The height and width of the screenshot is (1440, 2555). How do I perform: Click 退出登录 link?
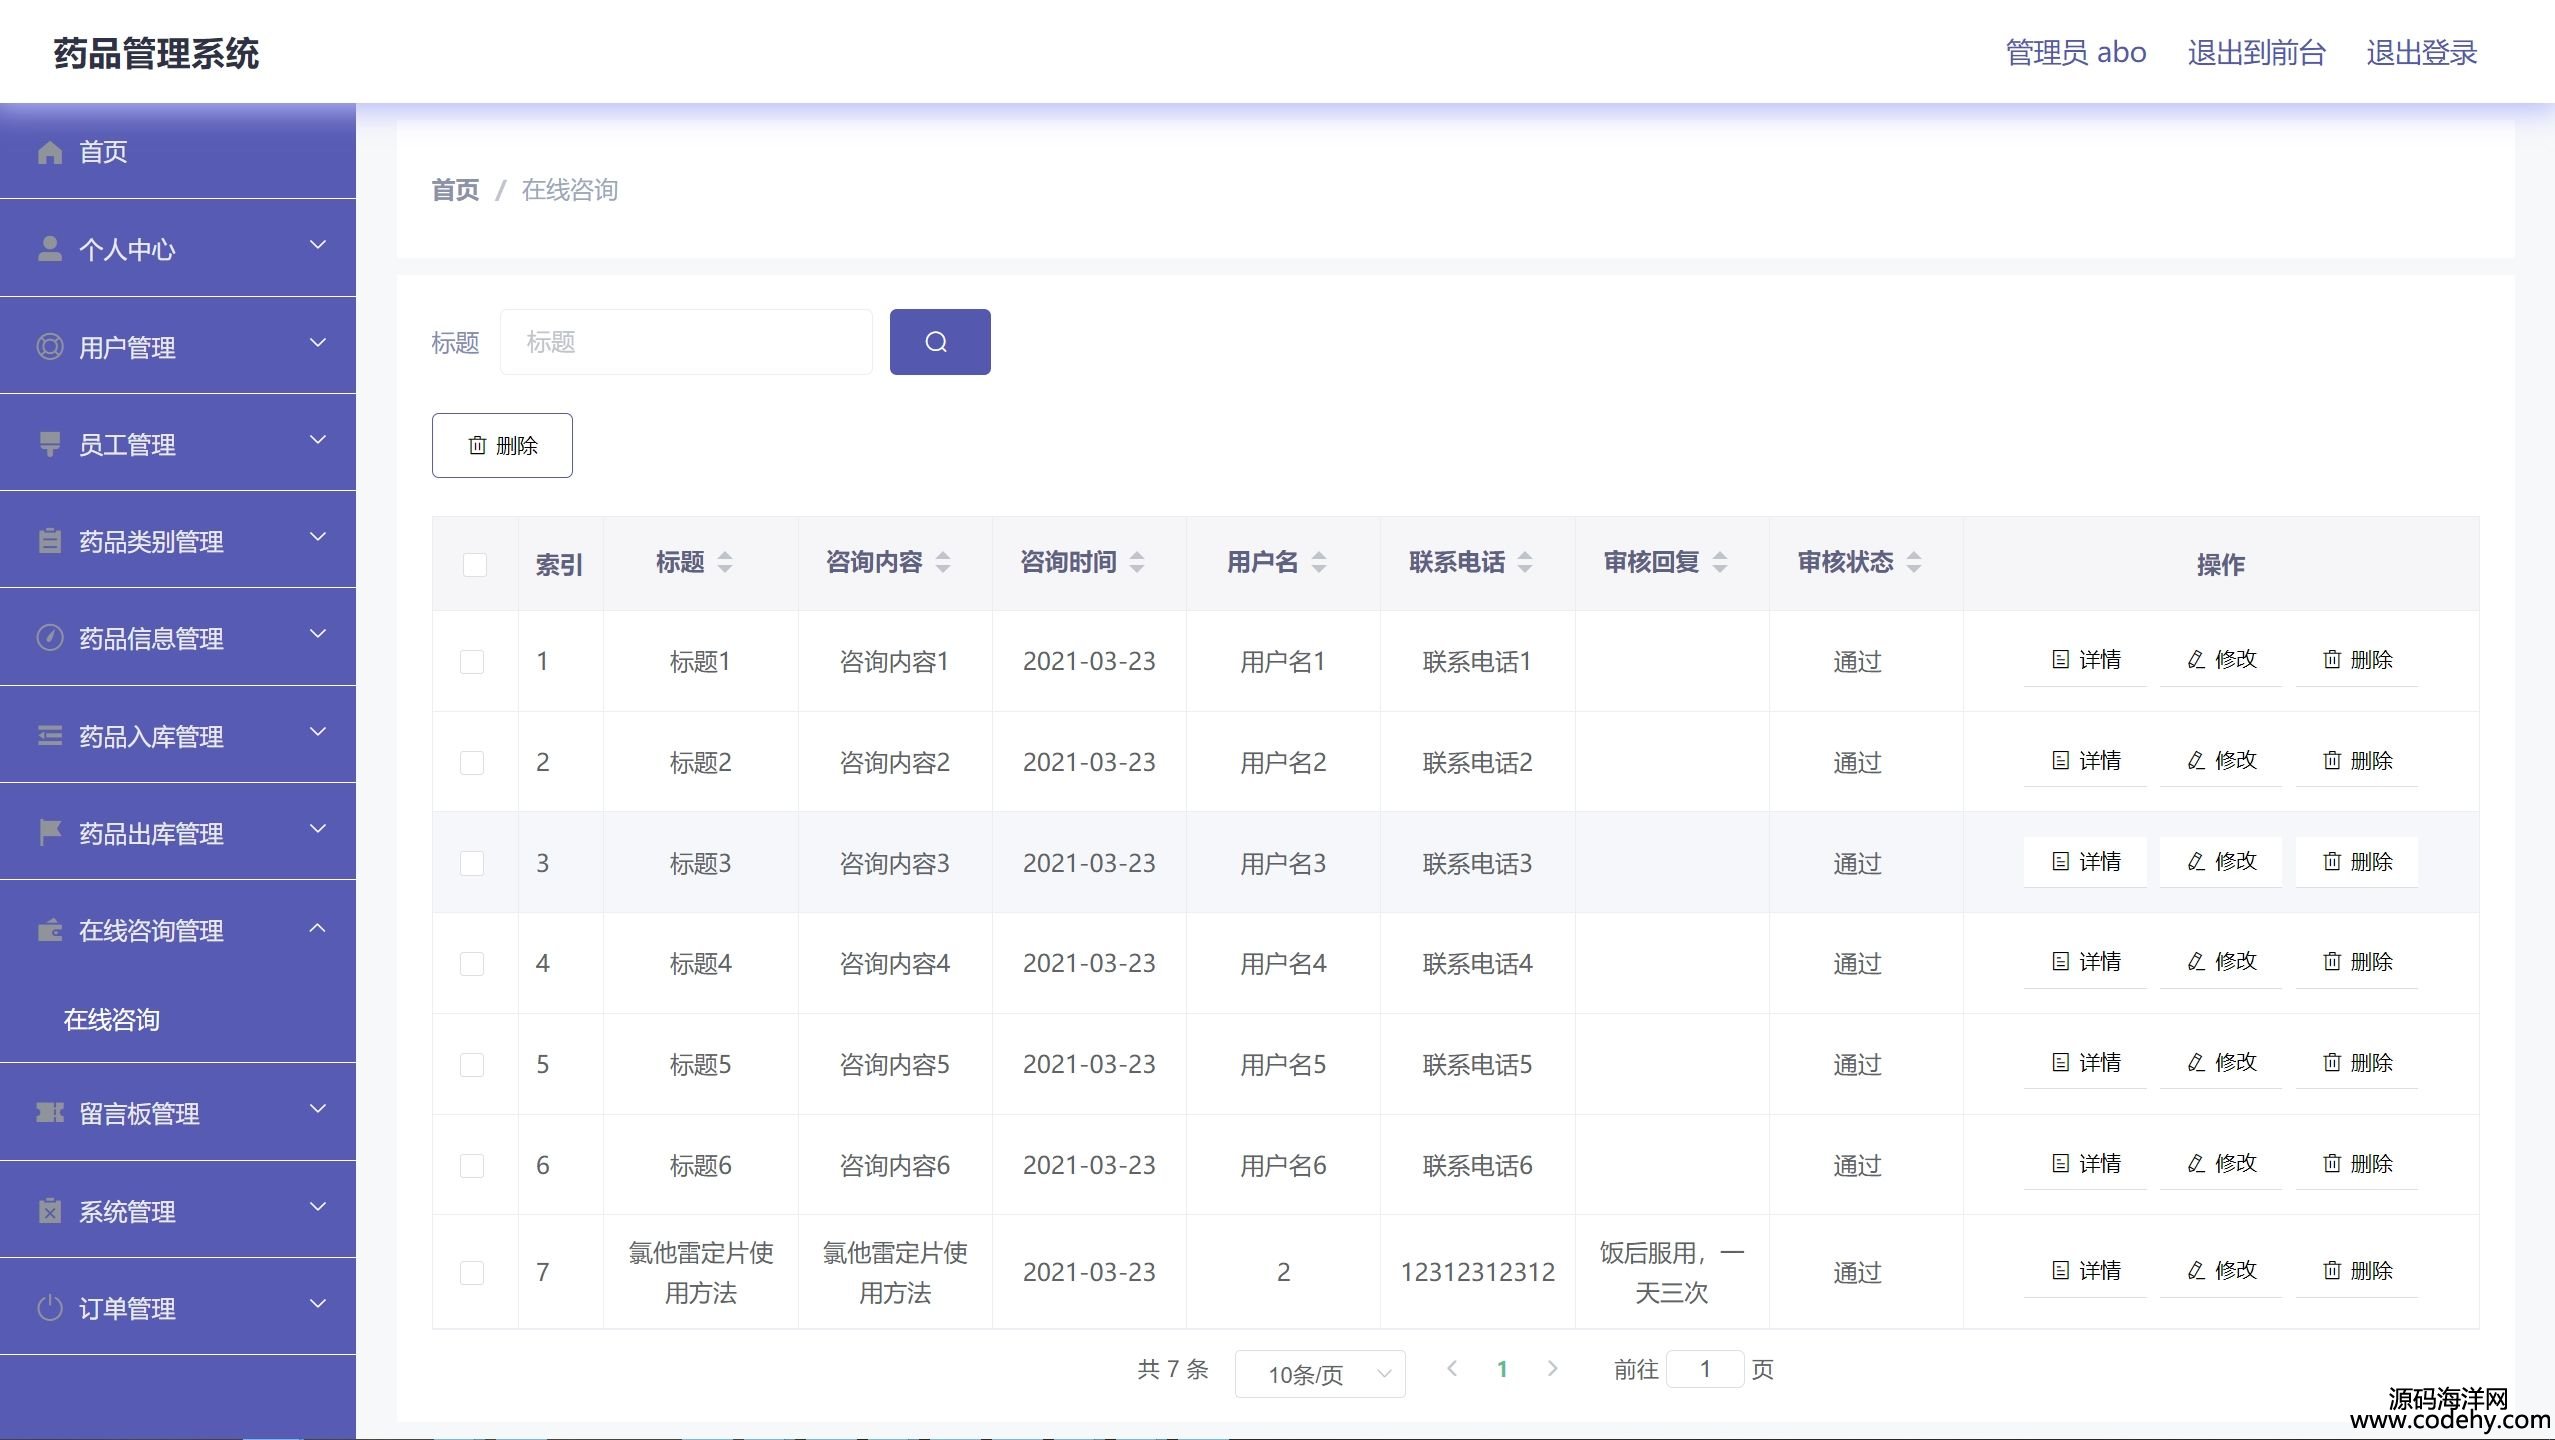pyautogui.click(x=2421, y=53)
